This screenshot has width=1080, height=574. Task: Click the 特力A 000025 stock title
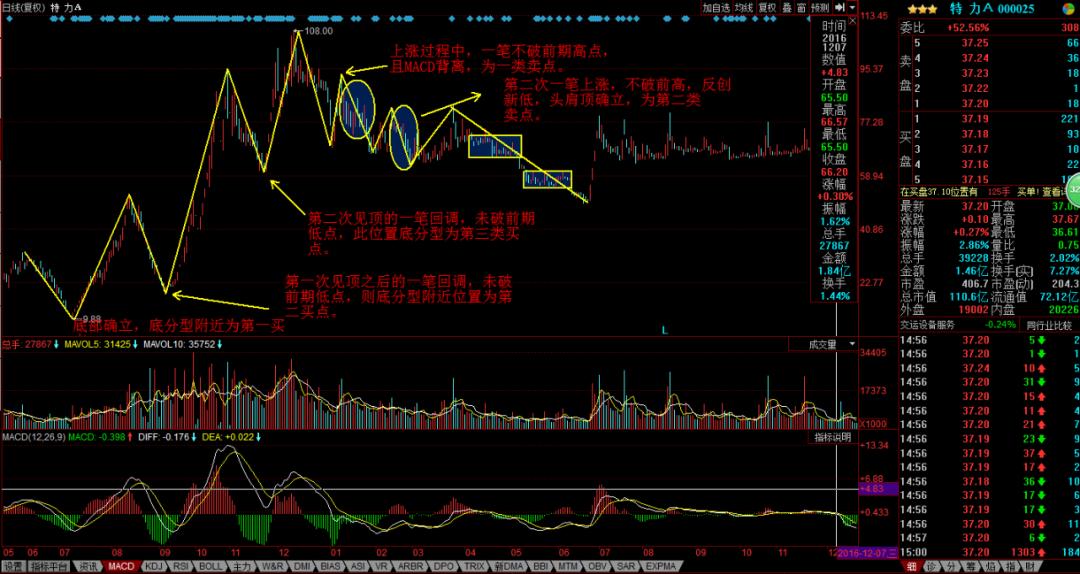pyautogui.click(x=991, y=8)
